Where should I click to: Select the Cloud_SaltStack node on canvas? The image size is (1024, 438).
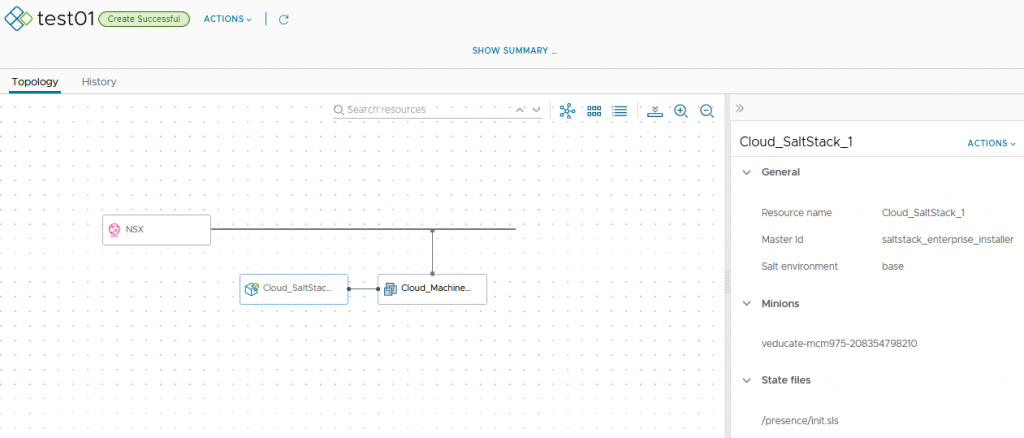(294, 289)
